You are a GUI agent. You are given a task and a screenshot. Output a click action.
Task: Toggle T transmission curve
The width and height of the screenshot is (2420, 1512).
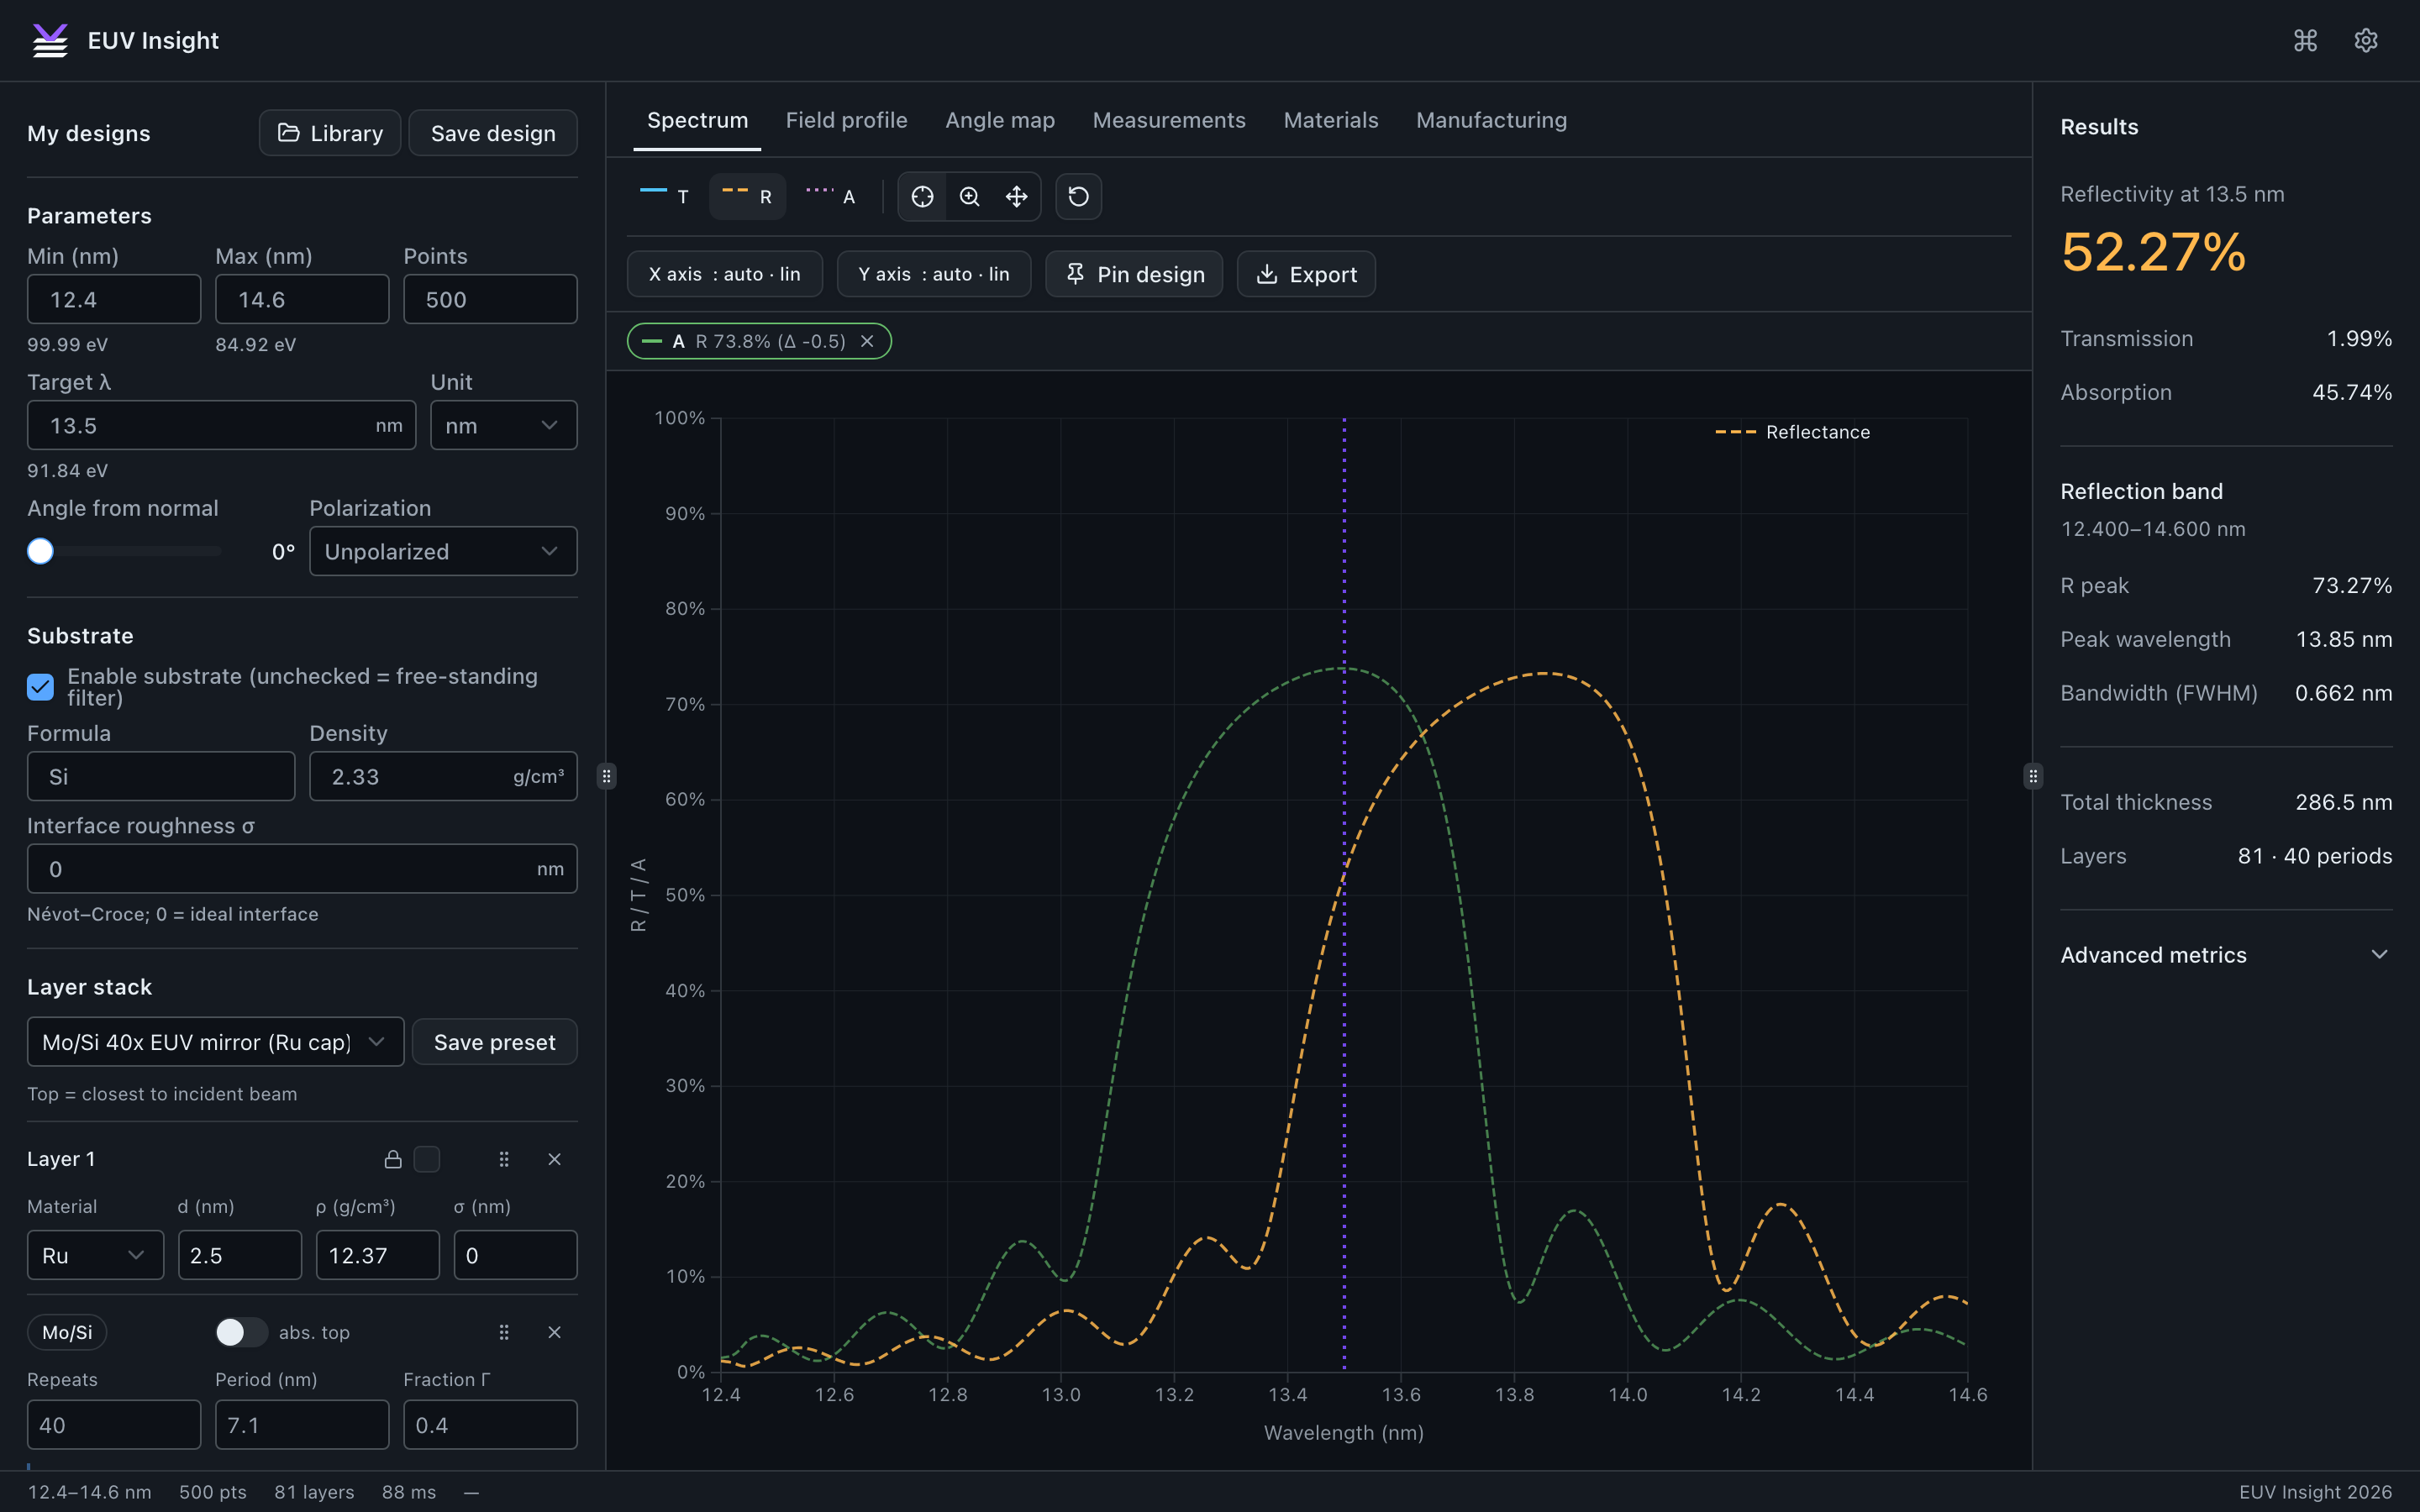click(x=664, y=196)
